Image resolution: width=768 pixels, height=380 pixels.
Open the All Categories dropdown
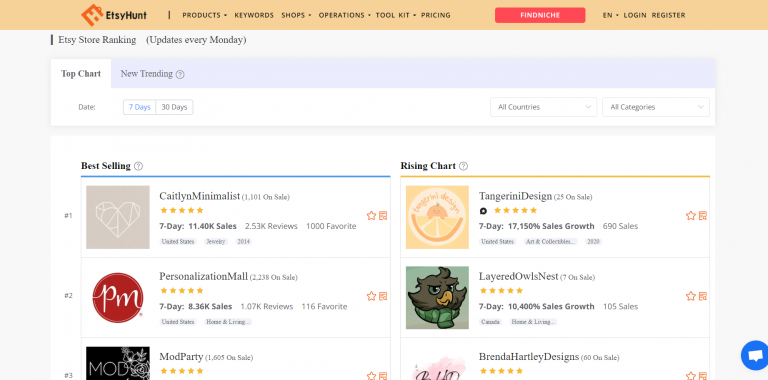coord(656,107)
